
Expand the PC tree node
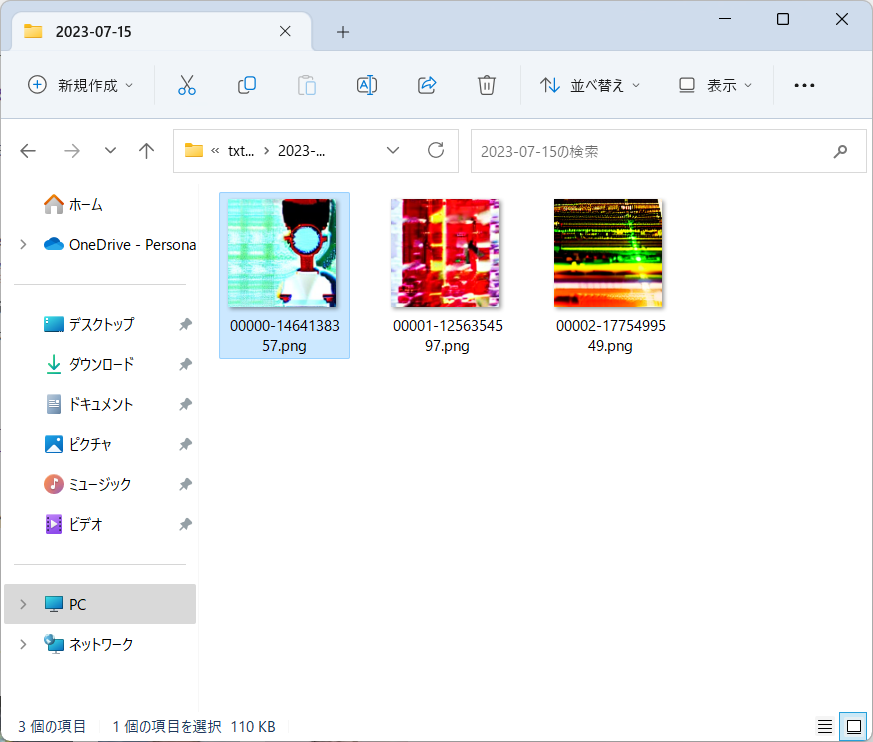(23, 604)
